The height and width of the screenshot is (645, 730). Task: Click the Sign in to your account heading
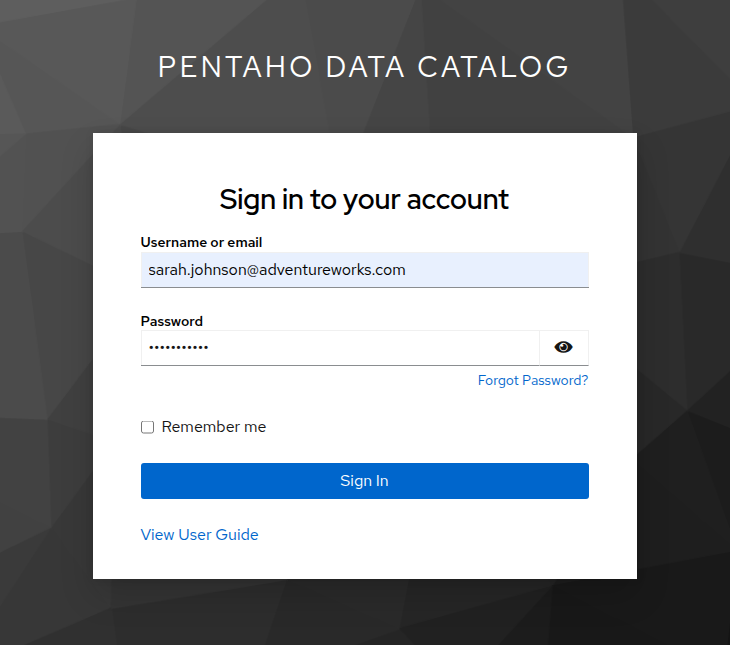point(364,199)
